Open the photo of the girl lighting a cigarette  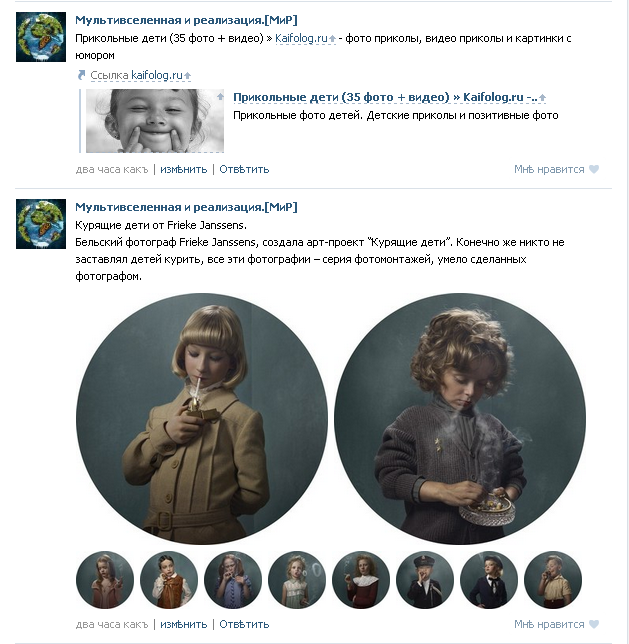point(202,419)
